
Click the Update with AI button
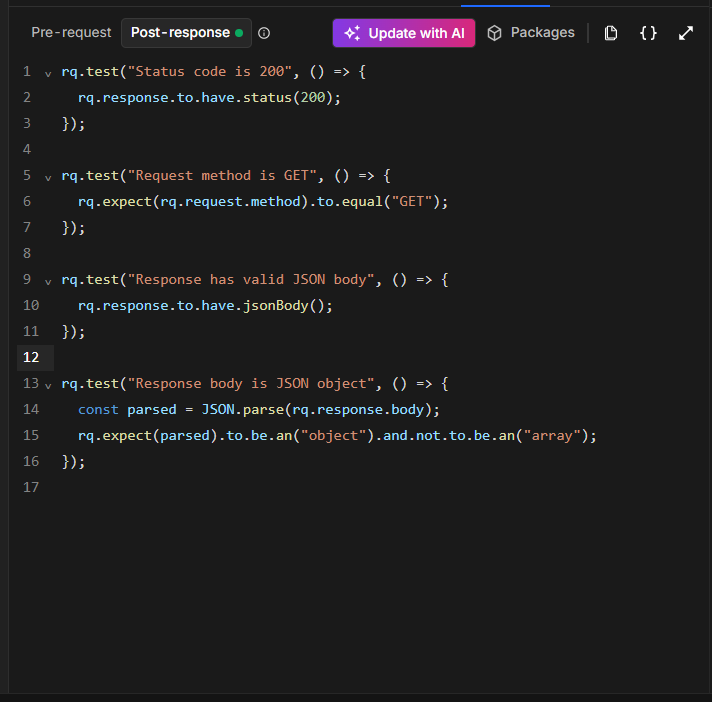(x=404, y=33)
